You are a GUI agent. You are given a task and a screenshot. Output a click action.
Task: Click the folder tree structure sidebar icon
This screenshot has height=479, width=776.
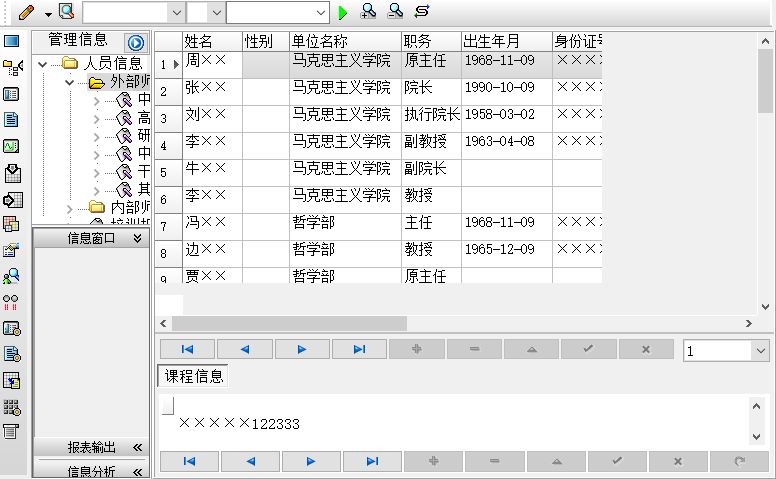click(12, 67)
